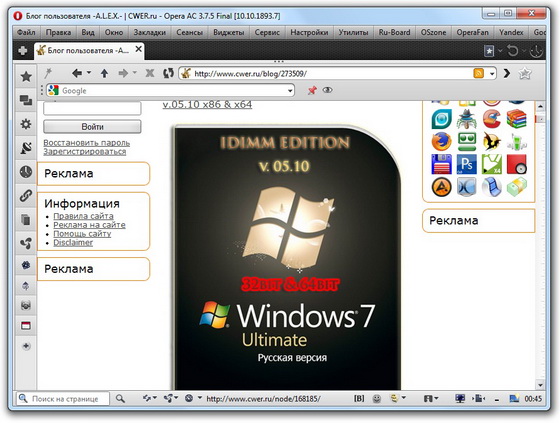Click the page scrollbar down arrow

coord(540,385)
